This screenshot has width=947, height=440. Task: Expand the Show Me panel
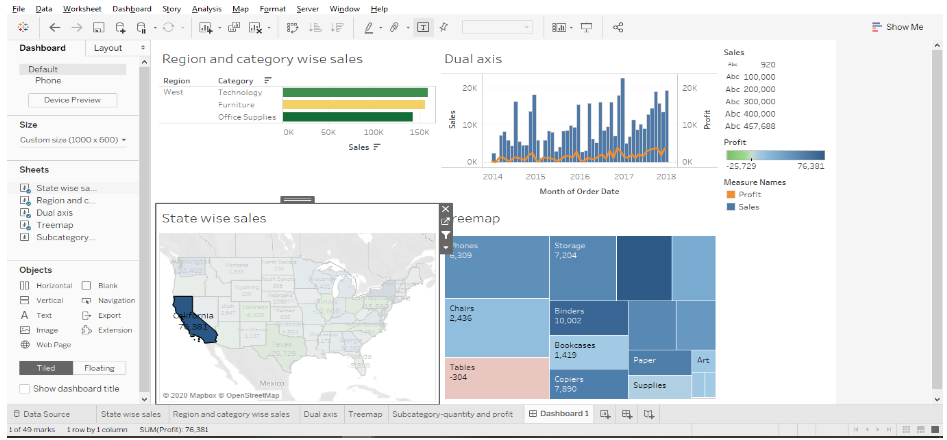click(897, 27)
